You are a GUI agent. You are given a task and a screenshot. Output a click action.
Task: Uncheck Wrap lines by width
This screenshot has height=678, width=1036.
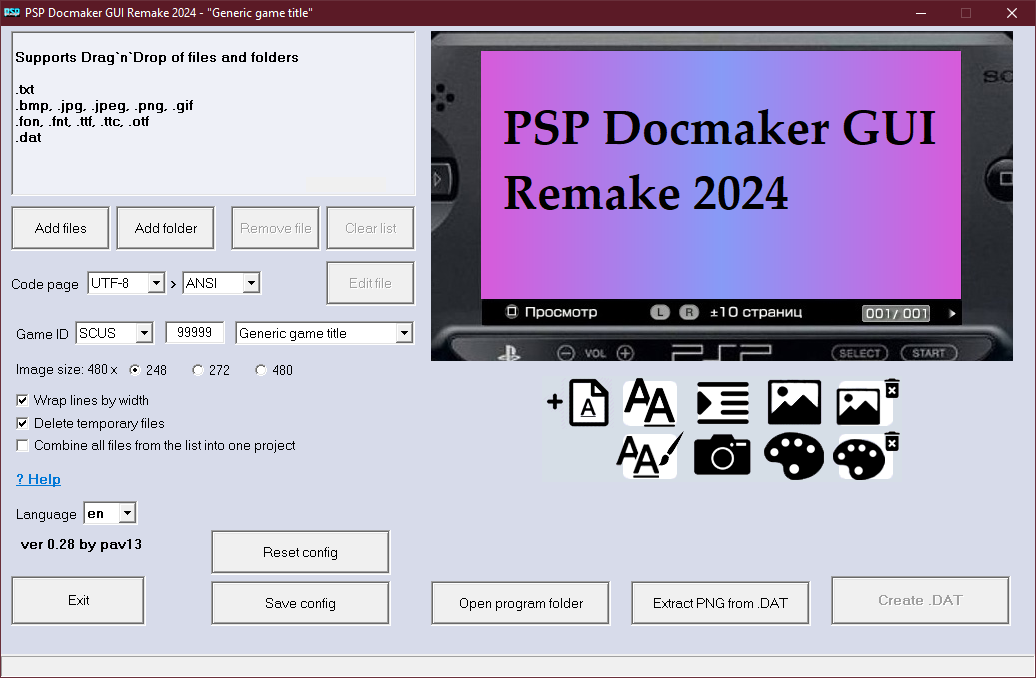(x=22, y=400)
